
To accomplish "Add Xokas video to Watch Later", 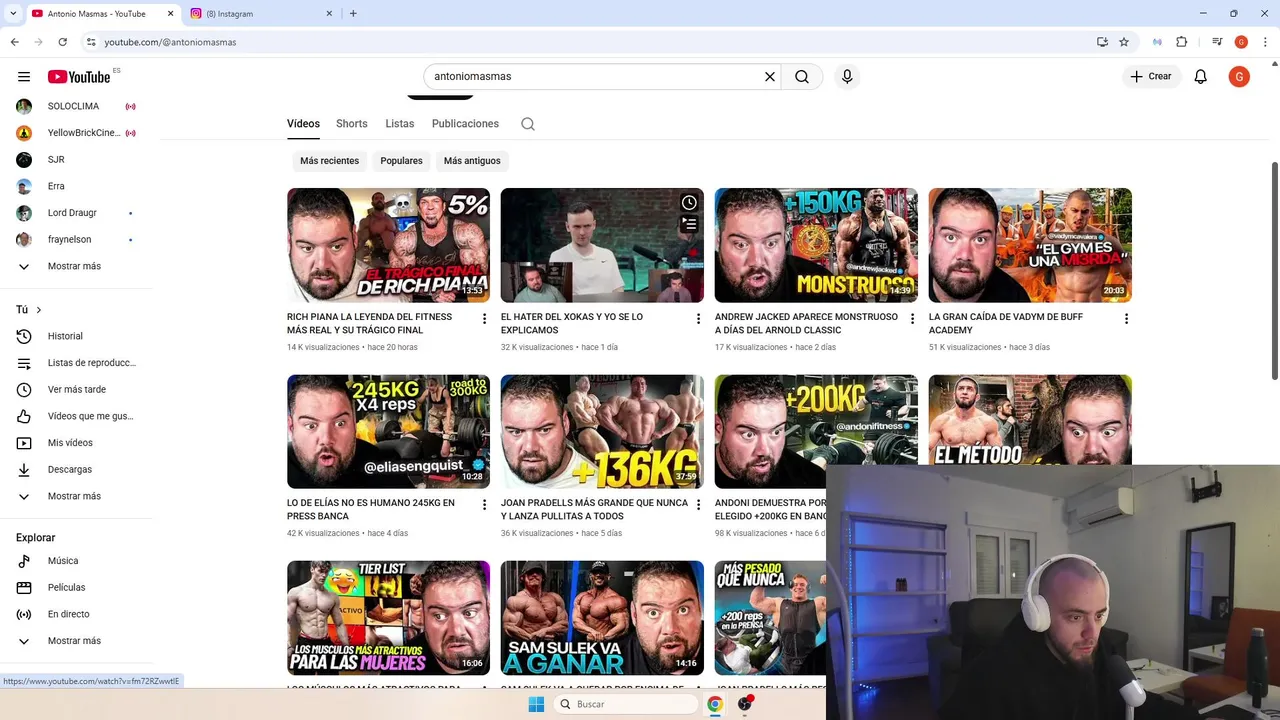I will pos(689,203).
